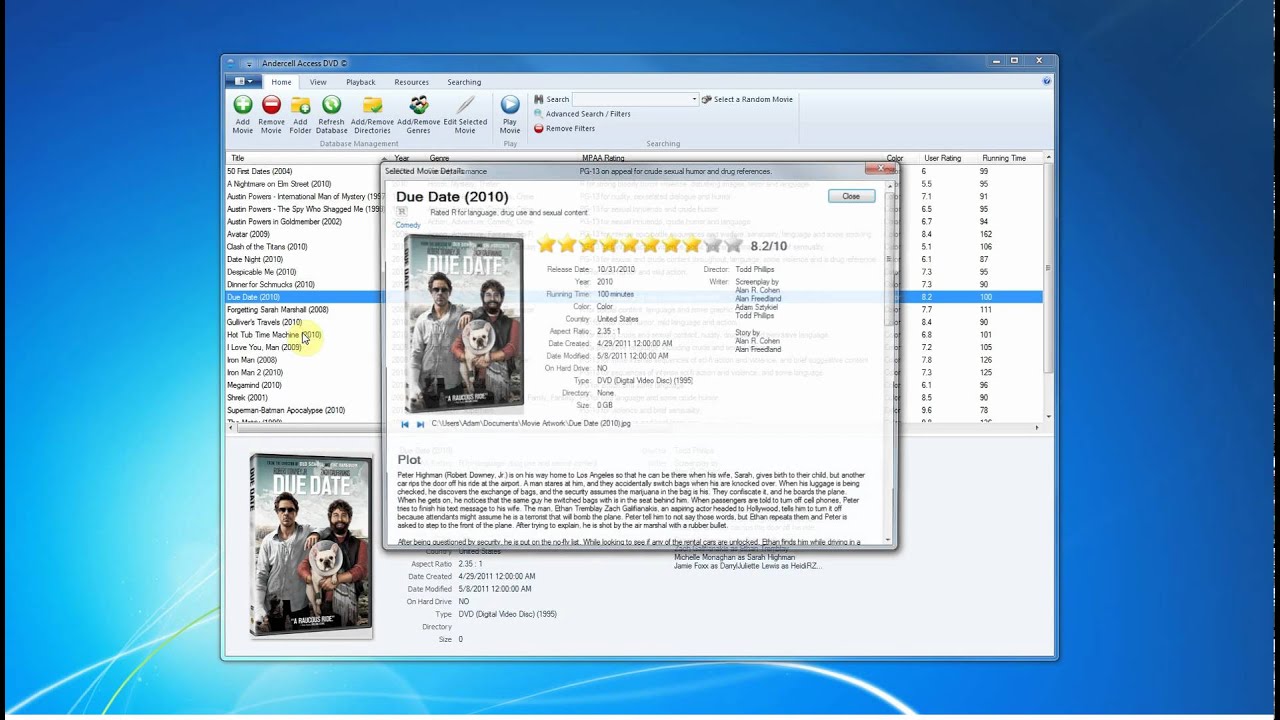Select I Love You, Man (2009)
The width and height of the screenshot is (1280, 720).
click(x=264, y=347)
